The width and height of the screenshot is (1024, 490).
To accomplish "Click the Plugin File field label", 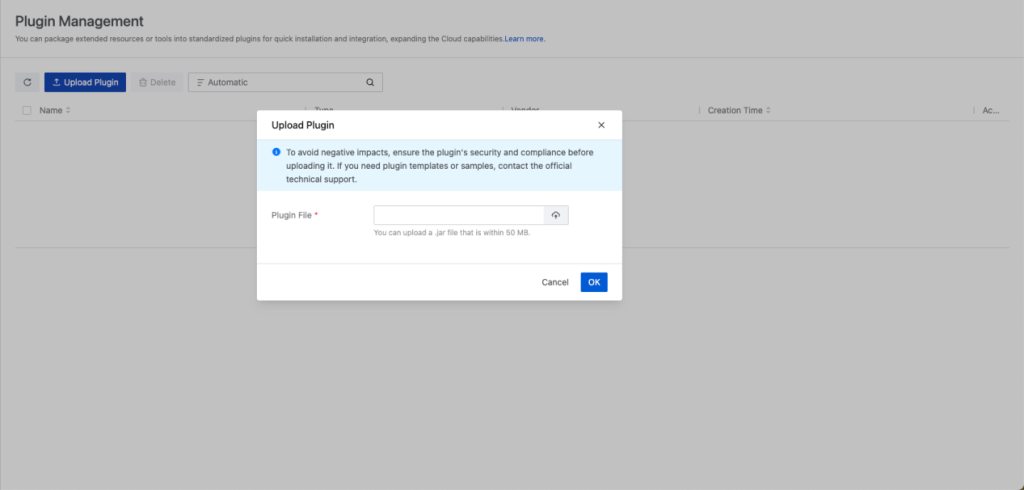I will tap(293, 215).
